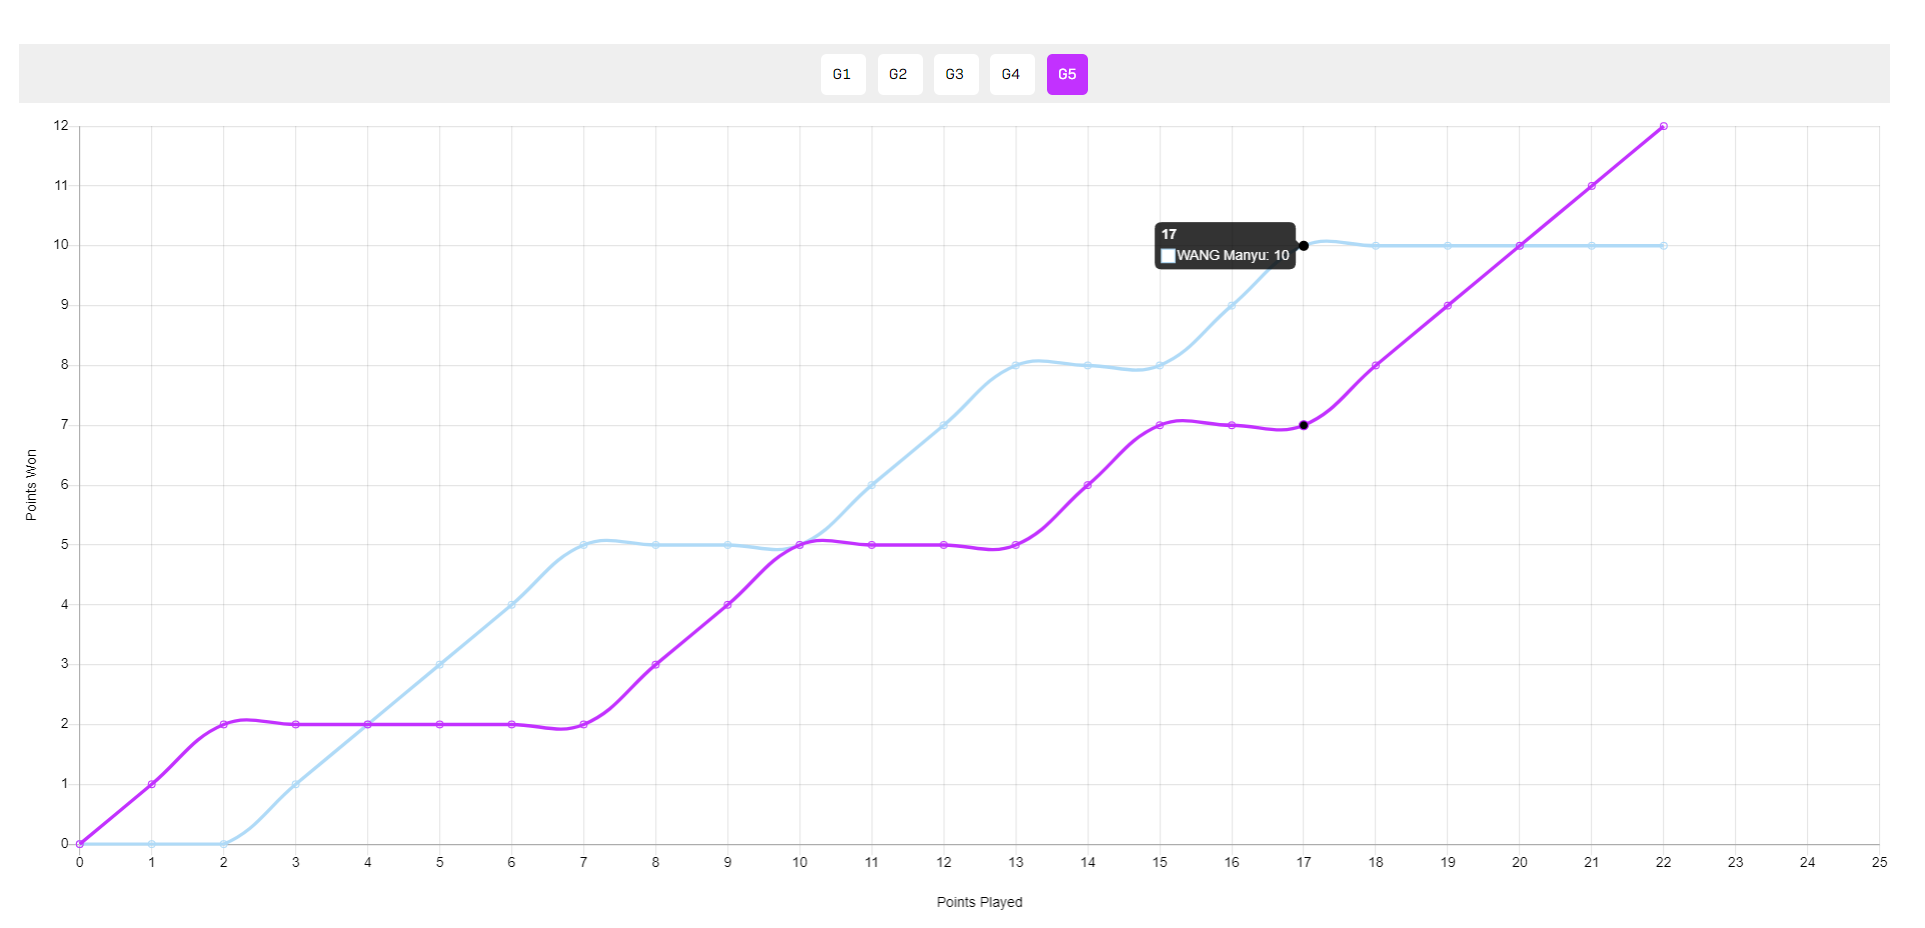This screenshot has height=928, width=1925.
Task: Click the color box in WANG Manyu tooltip
Action: [x=1168, y=256]
